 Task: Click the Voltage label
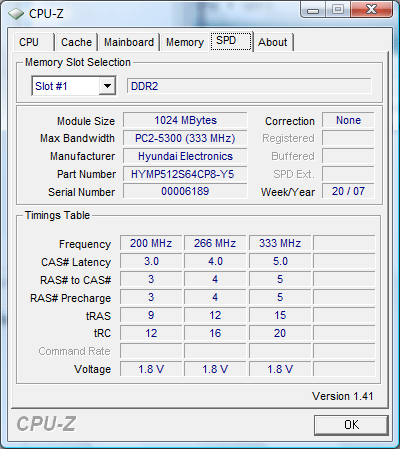tap(92, 369)
